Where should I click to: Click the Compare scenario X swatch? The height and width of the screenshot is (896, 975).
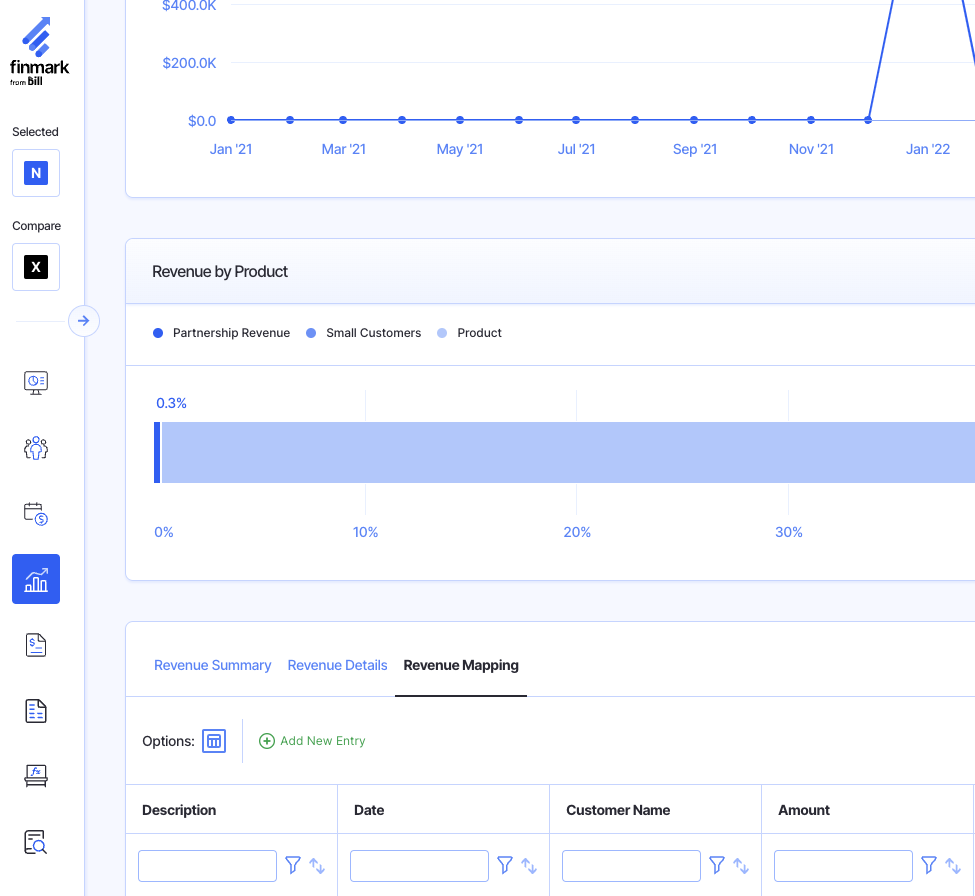(36, 267)
